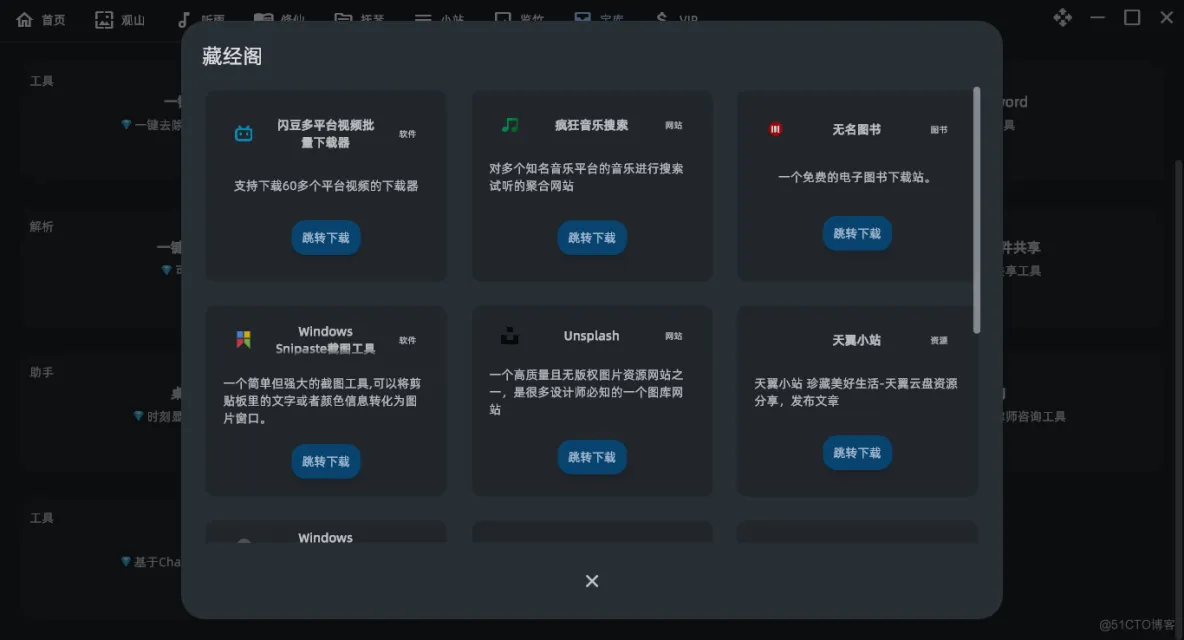Click the 网站 tag on the Unsplash card
Viewport: 1184px width, 640px height.
[674, 336]
